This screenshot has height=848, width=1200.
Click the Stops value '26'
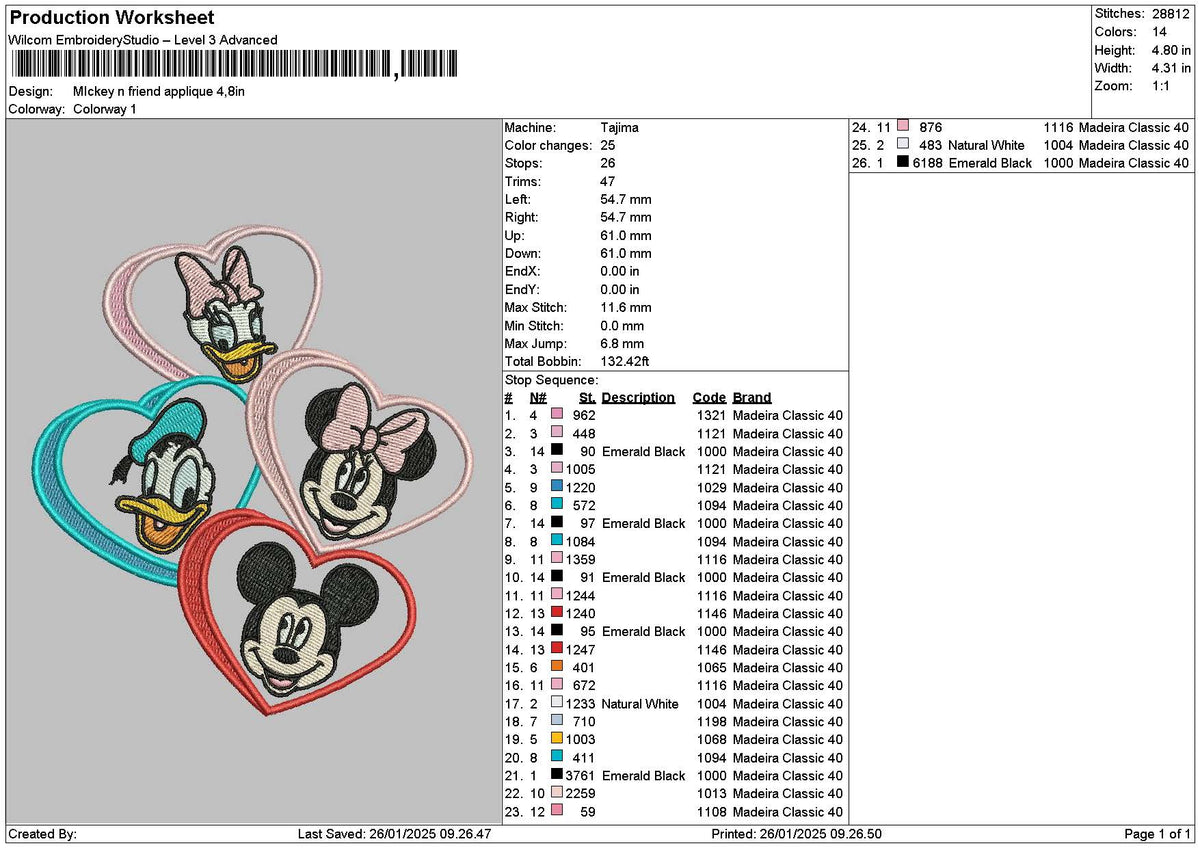tap(608, 163)
